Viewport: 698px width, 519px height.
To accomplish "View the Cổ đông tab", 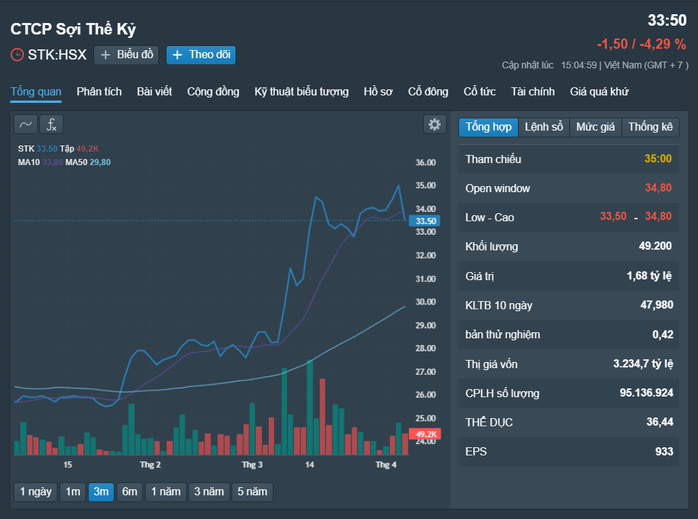I will click(x=428, y=92).
